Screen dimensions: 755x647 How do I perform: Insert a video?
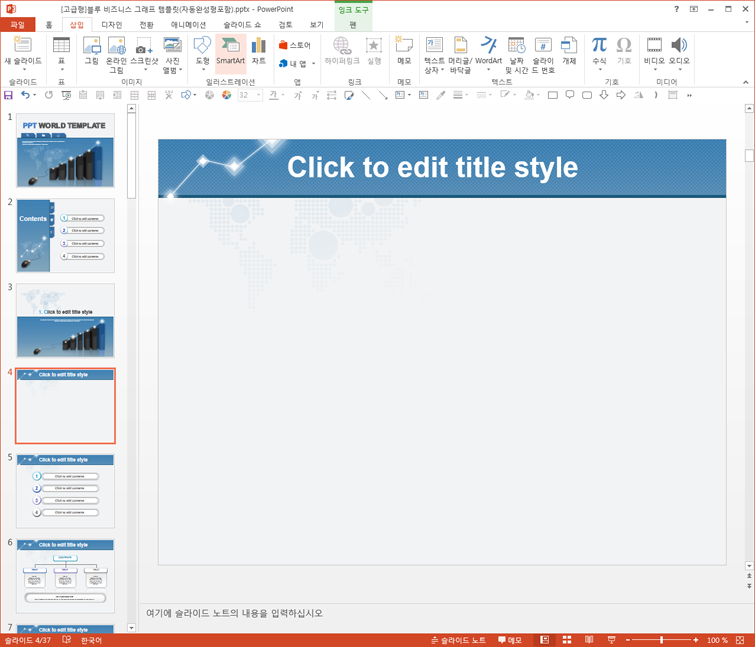pyautogui.click(x=654, y=53)
